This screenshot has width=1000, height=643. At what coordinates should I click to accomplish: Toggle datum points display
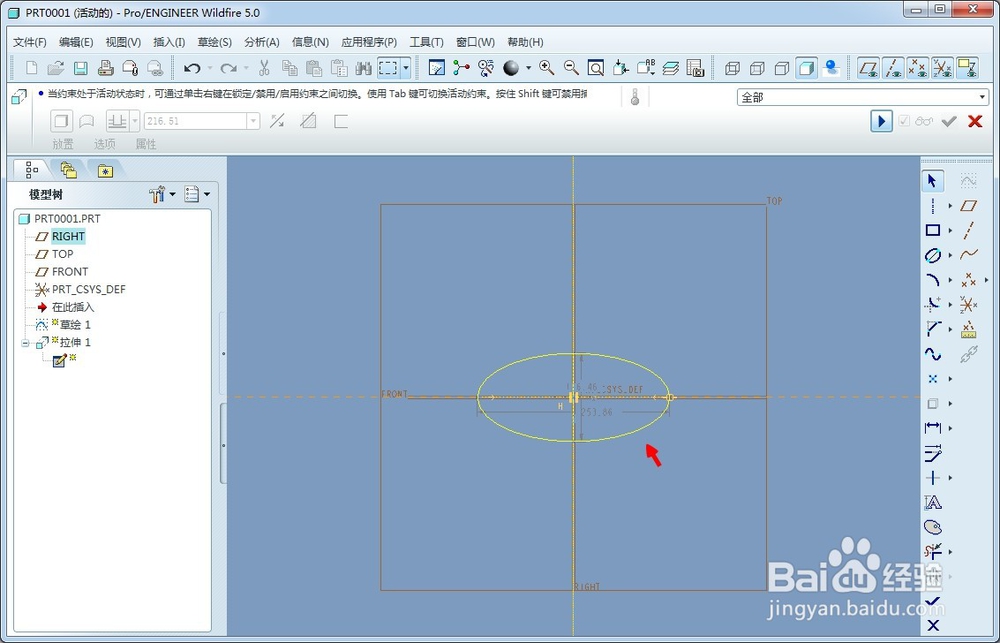[x=918, y=68]
